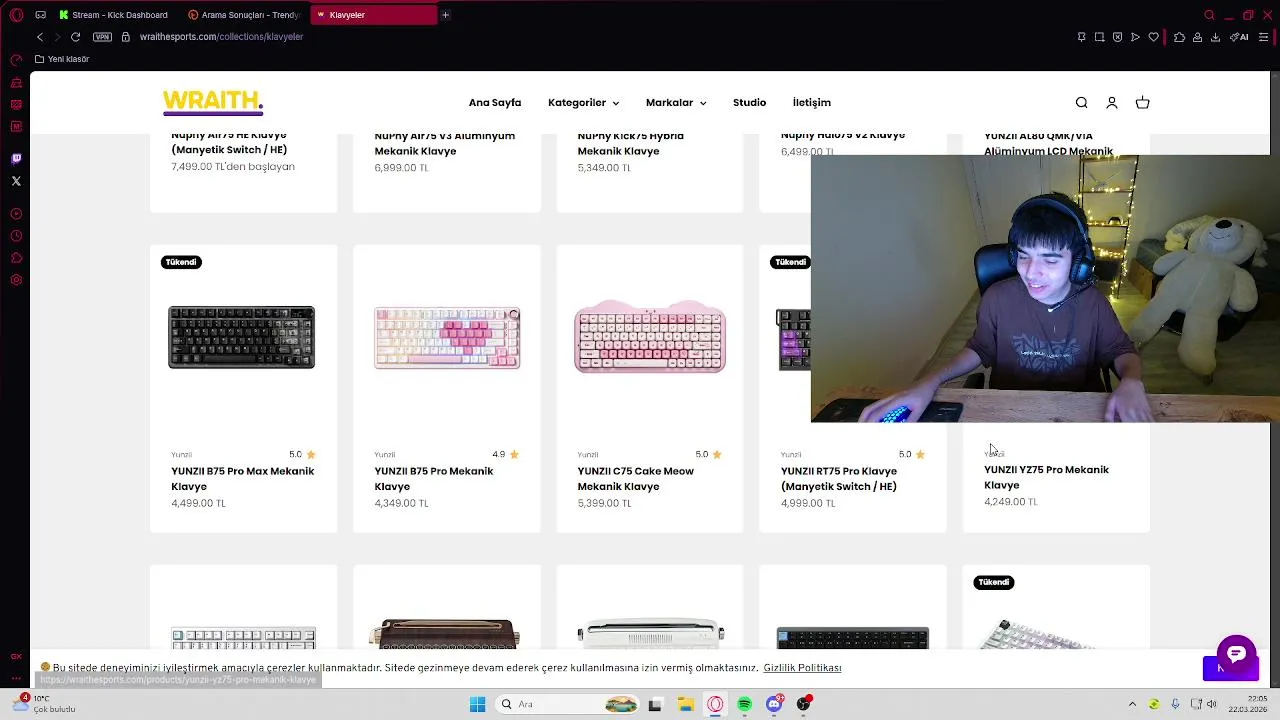The image size is (1280, 720).
Task: Open the weather widget showing 10°C
Action: tap(45, 704)
